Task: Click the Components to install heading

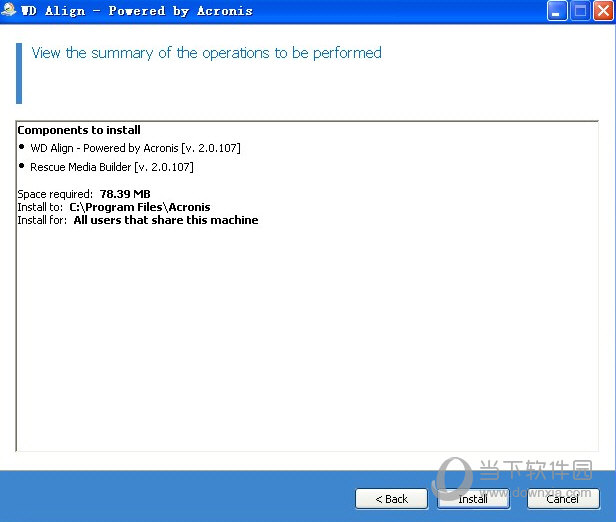Action: click(79, 130)
